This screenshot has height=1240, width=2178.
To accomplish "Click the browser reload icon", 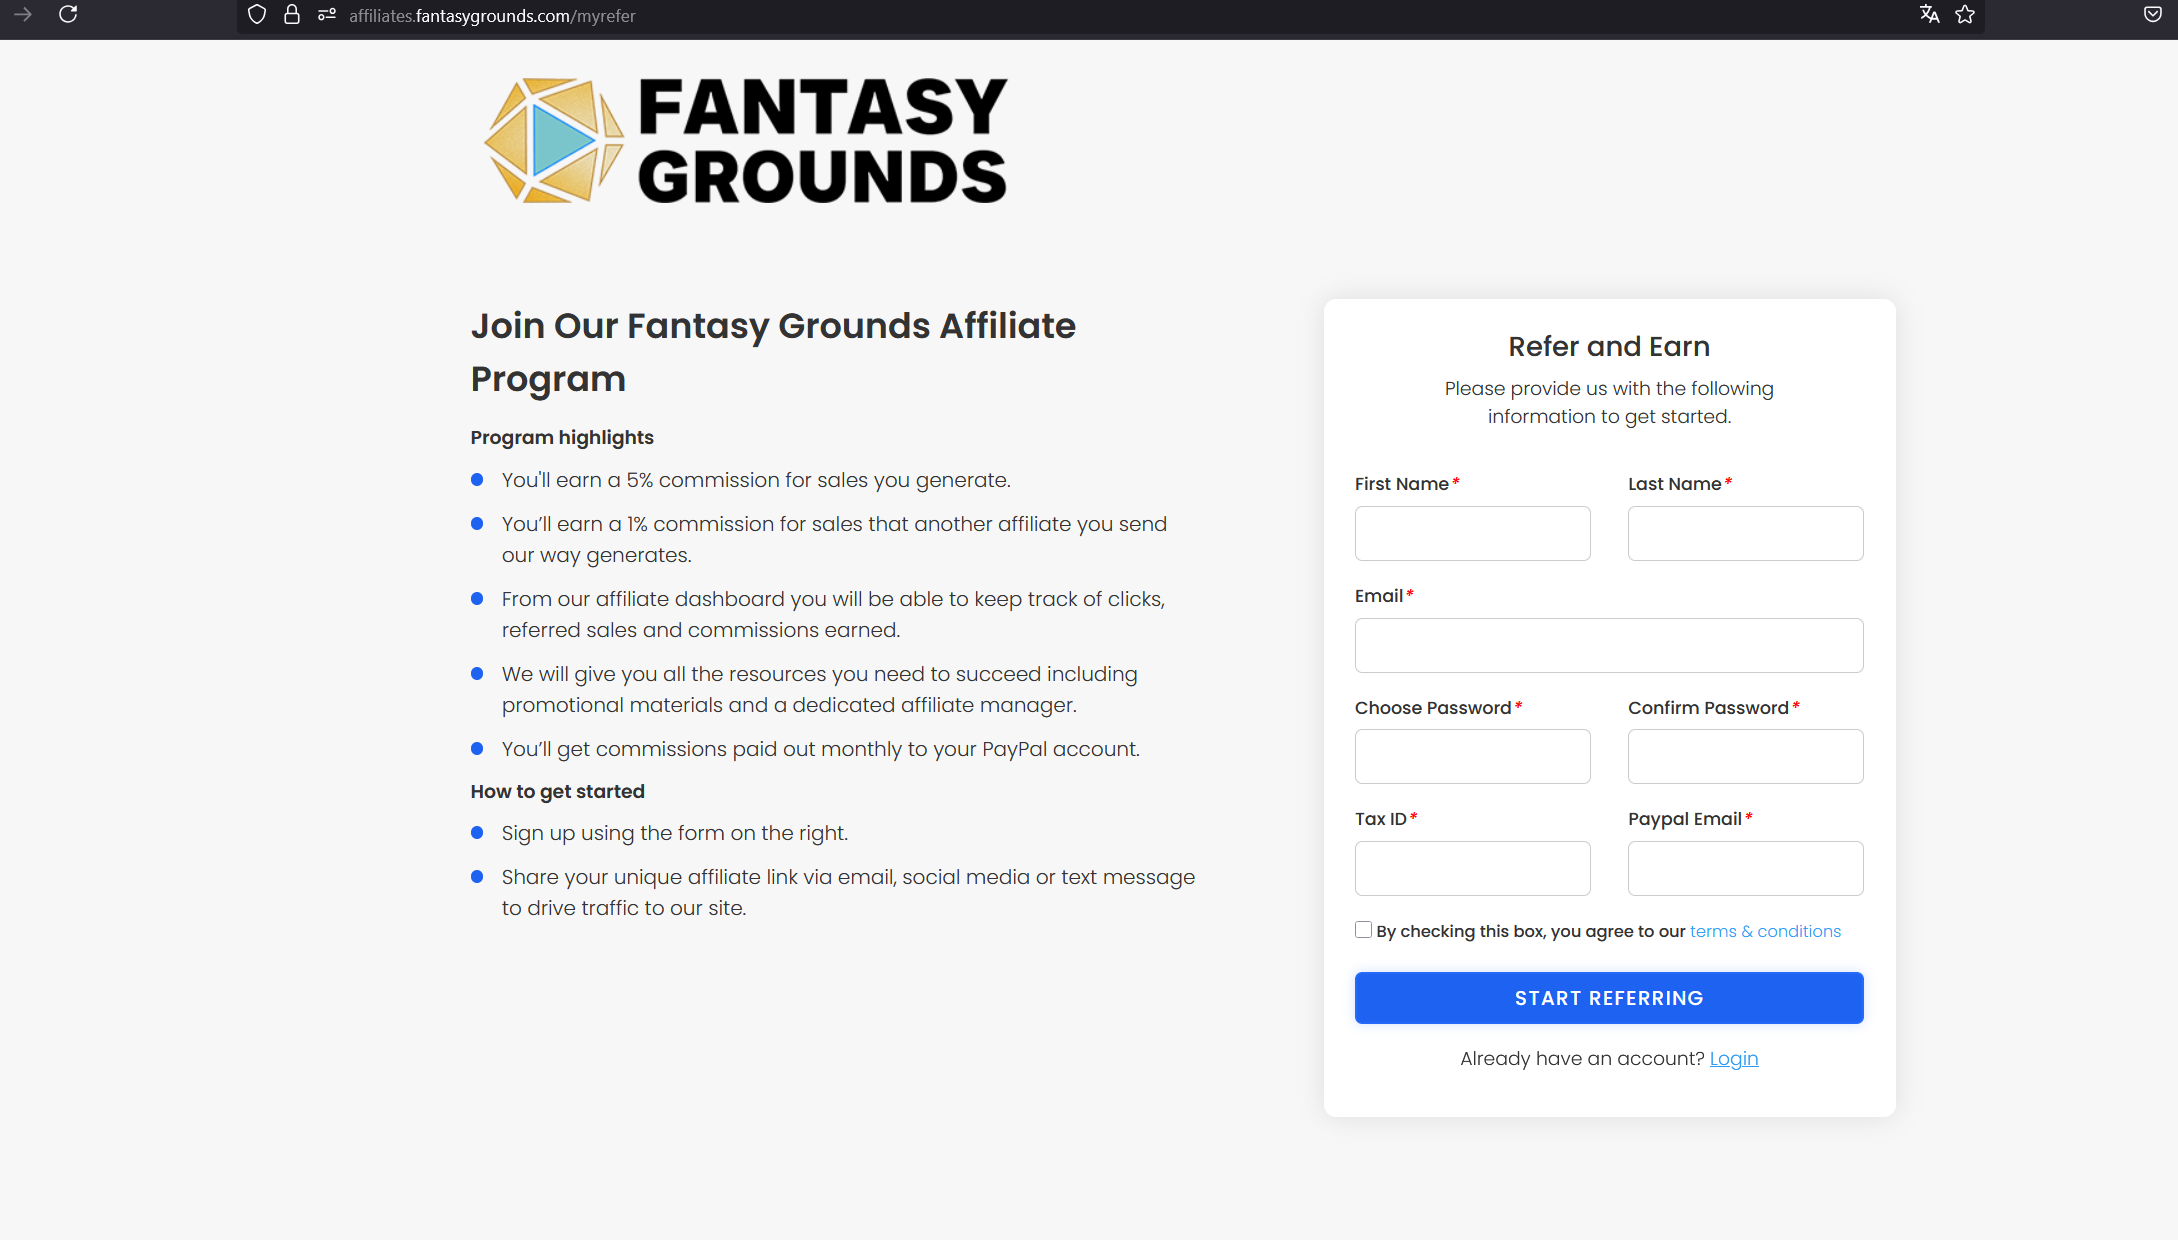I will click(68, 14).
